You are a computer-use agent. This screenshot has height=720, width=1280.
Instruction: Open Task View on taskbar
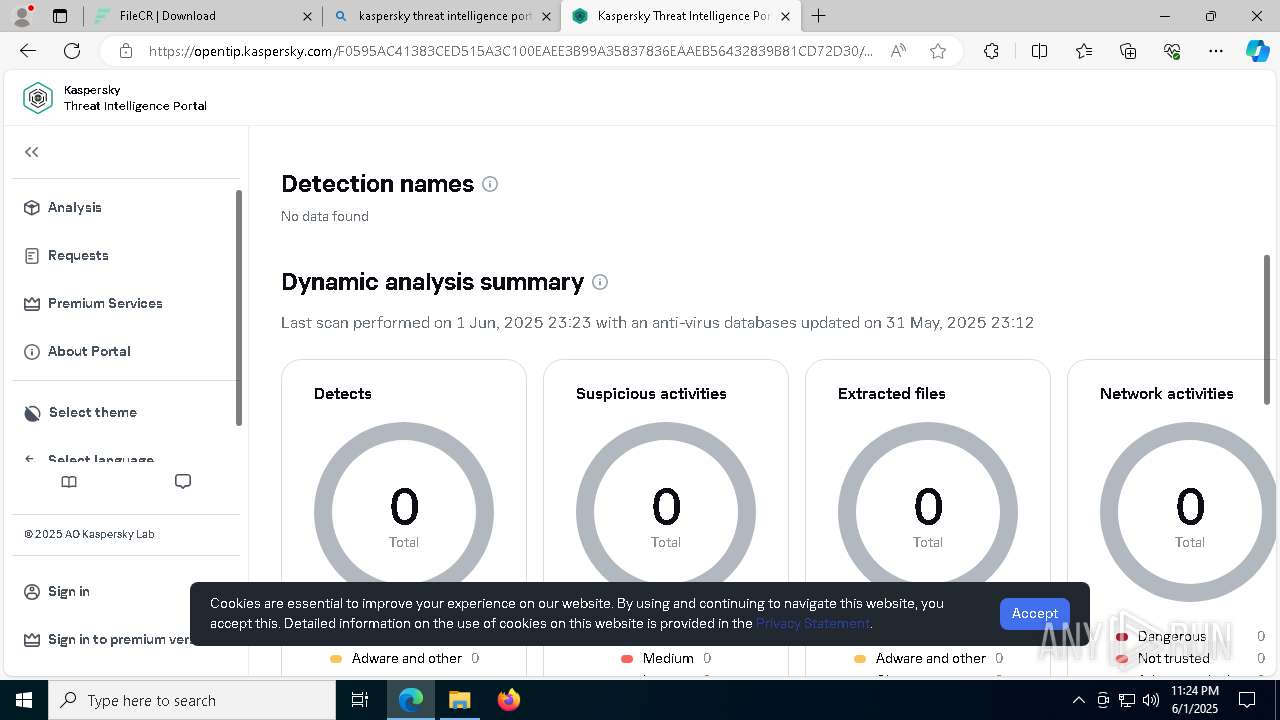point(360,700)
